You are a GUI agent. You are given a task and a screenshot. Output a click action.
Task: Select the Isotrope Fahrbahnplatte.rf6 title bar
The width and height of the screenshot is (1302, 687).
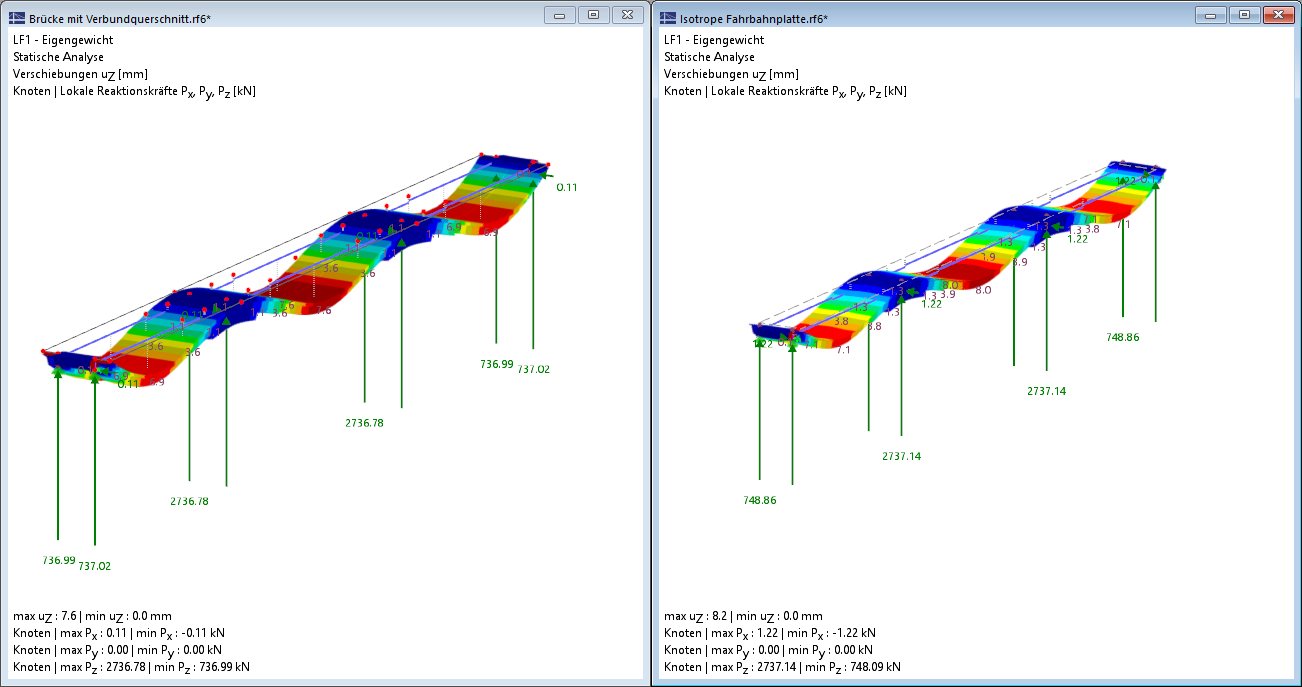[x=950, y=18]
